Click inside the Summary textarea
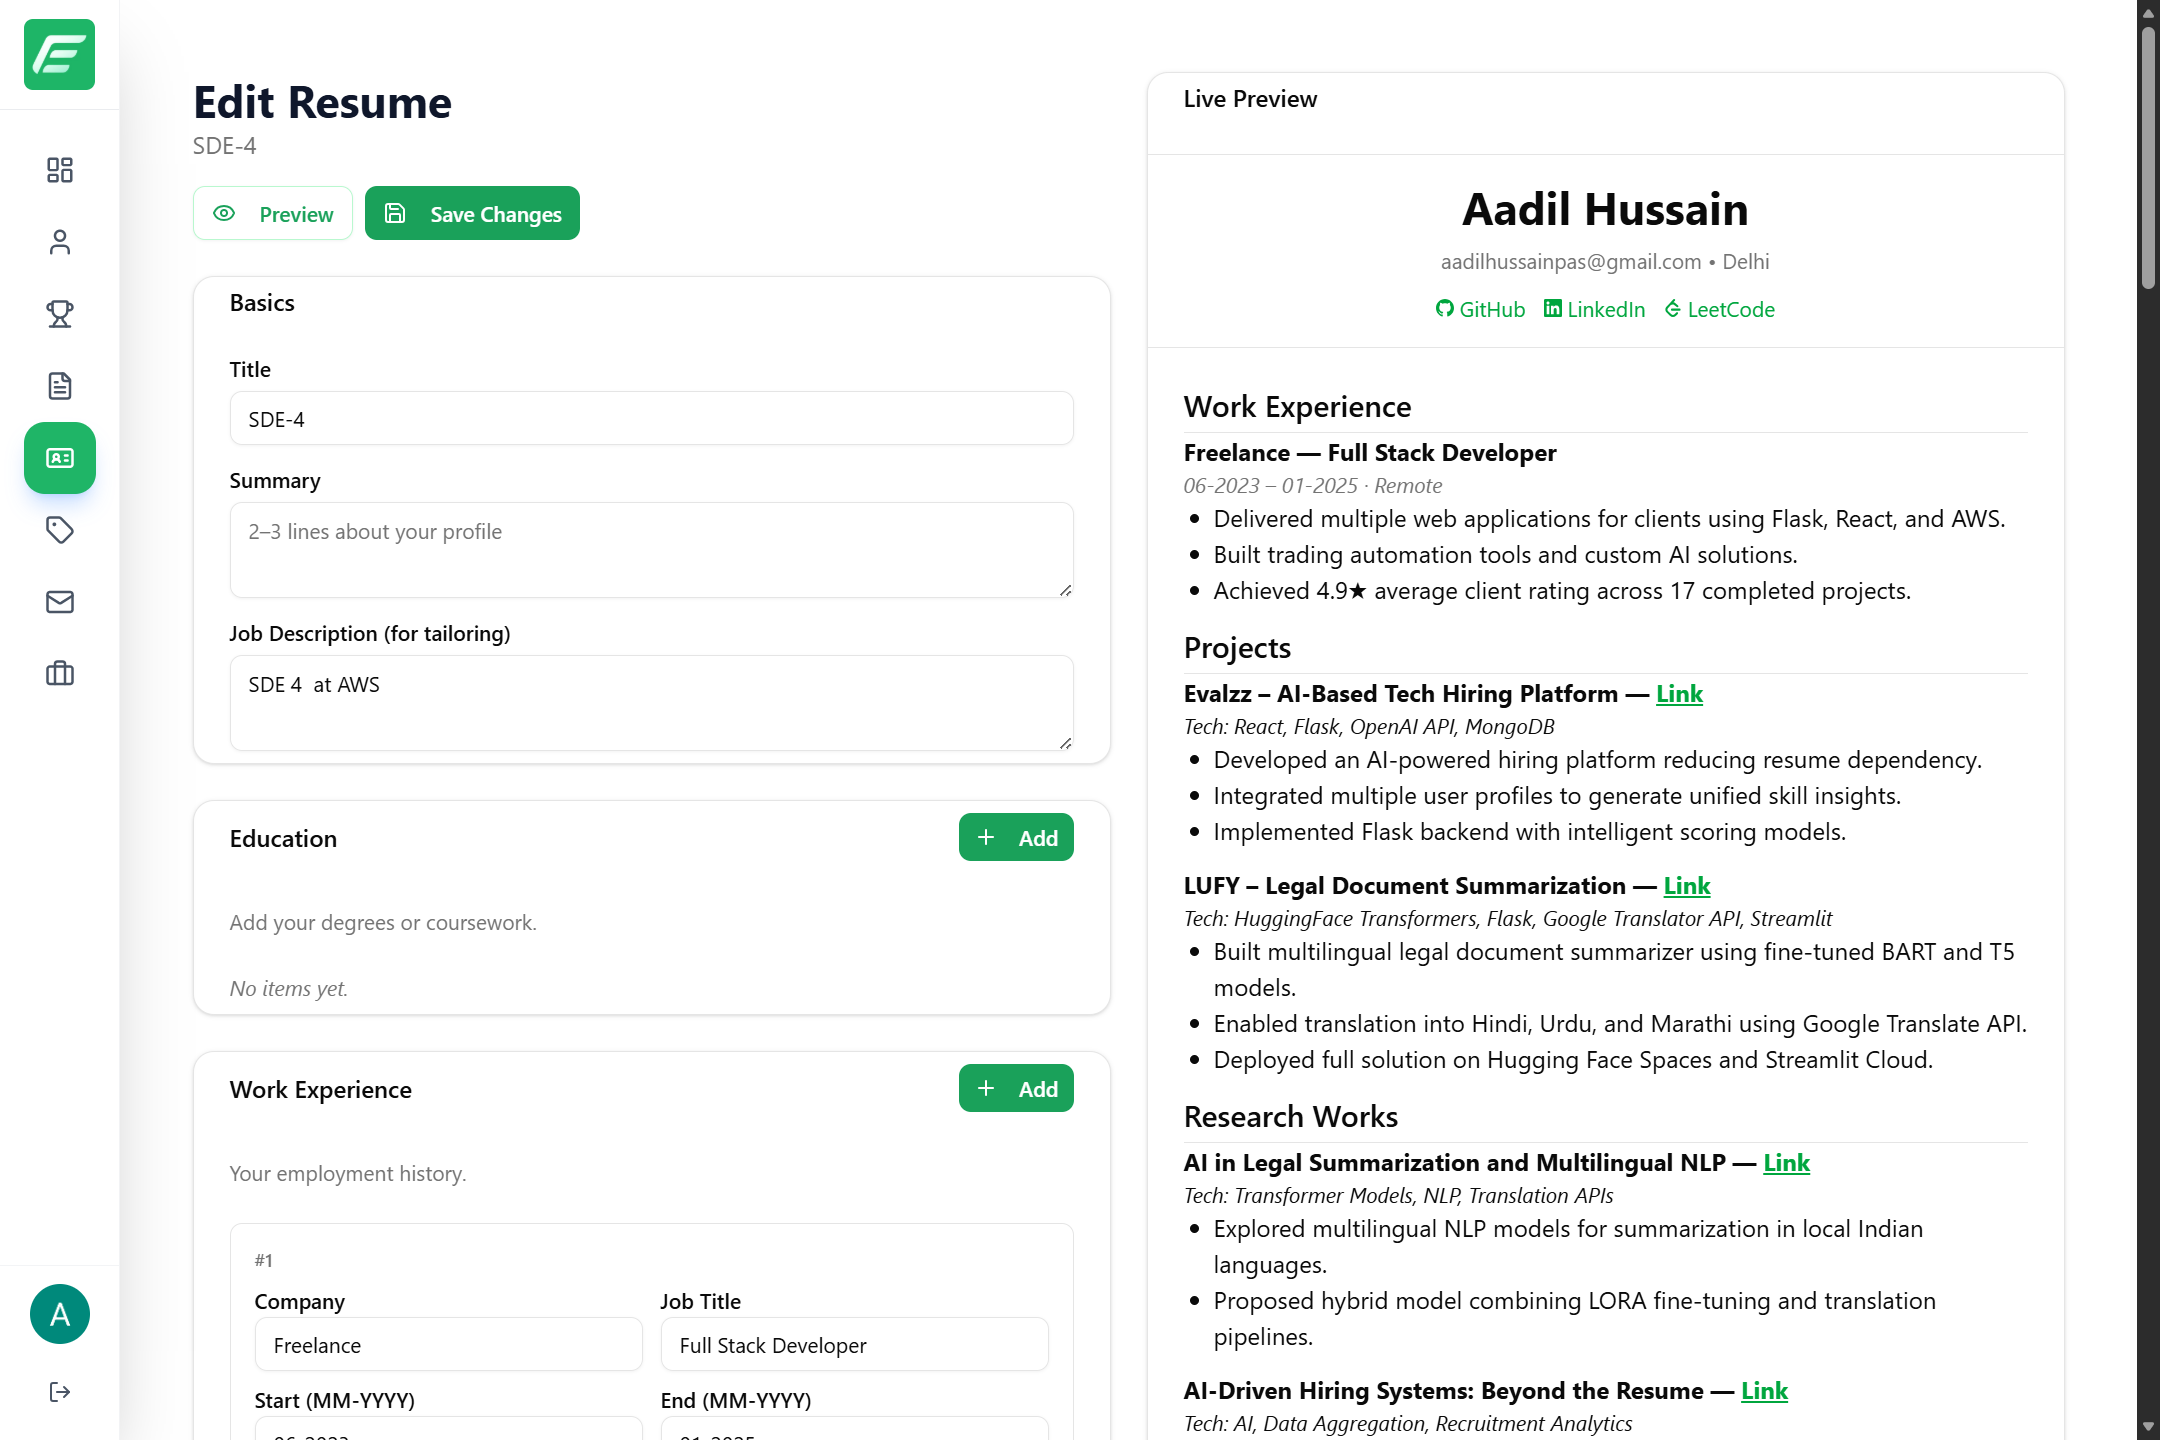 click(x=650, y=550)
